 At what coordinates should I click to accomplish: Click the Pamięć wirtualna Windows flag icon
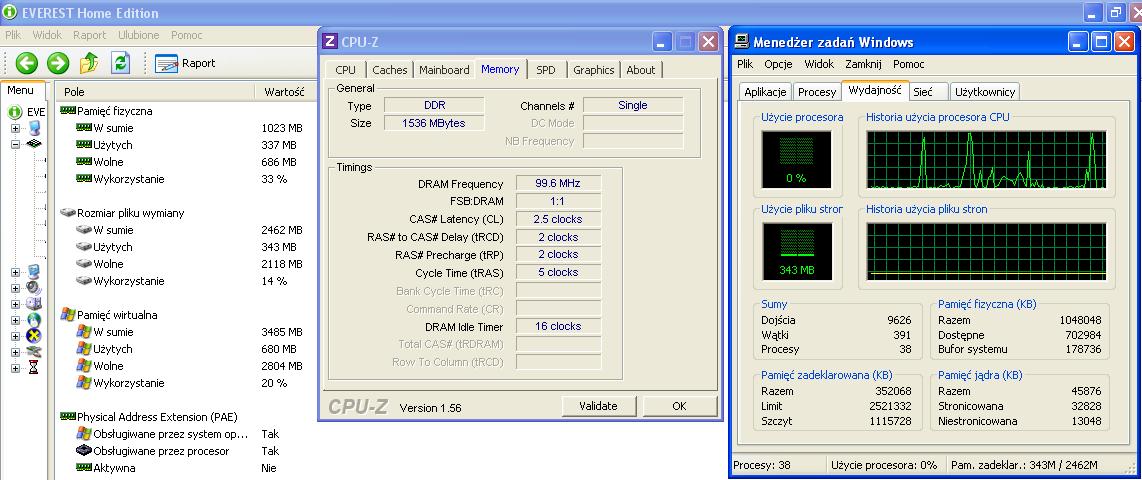[x=67, y=315]
